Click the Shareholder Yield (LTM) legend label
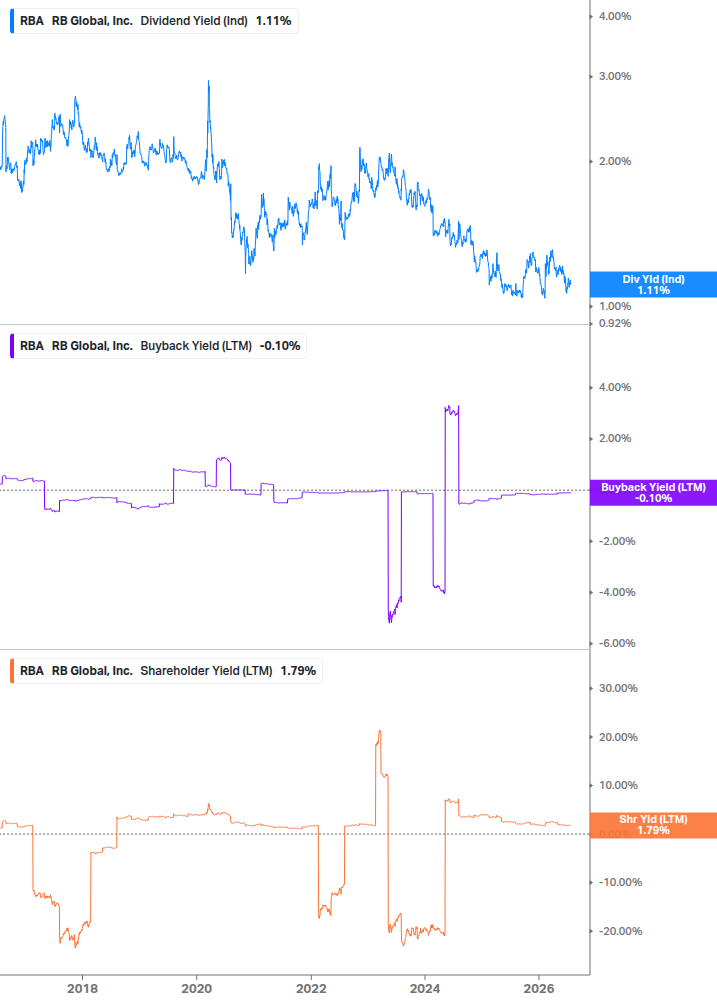The height and width of the screenshot is (1005, 717). tap(206, 670)
